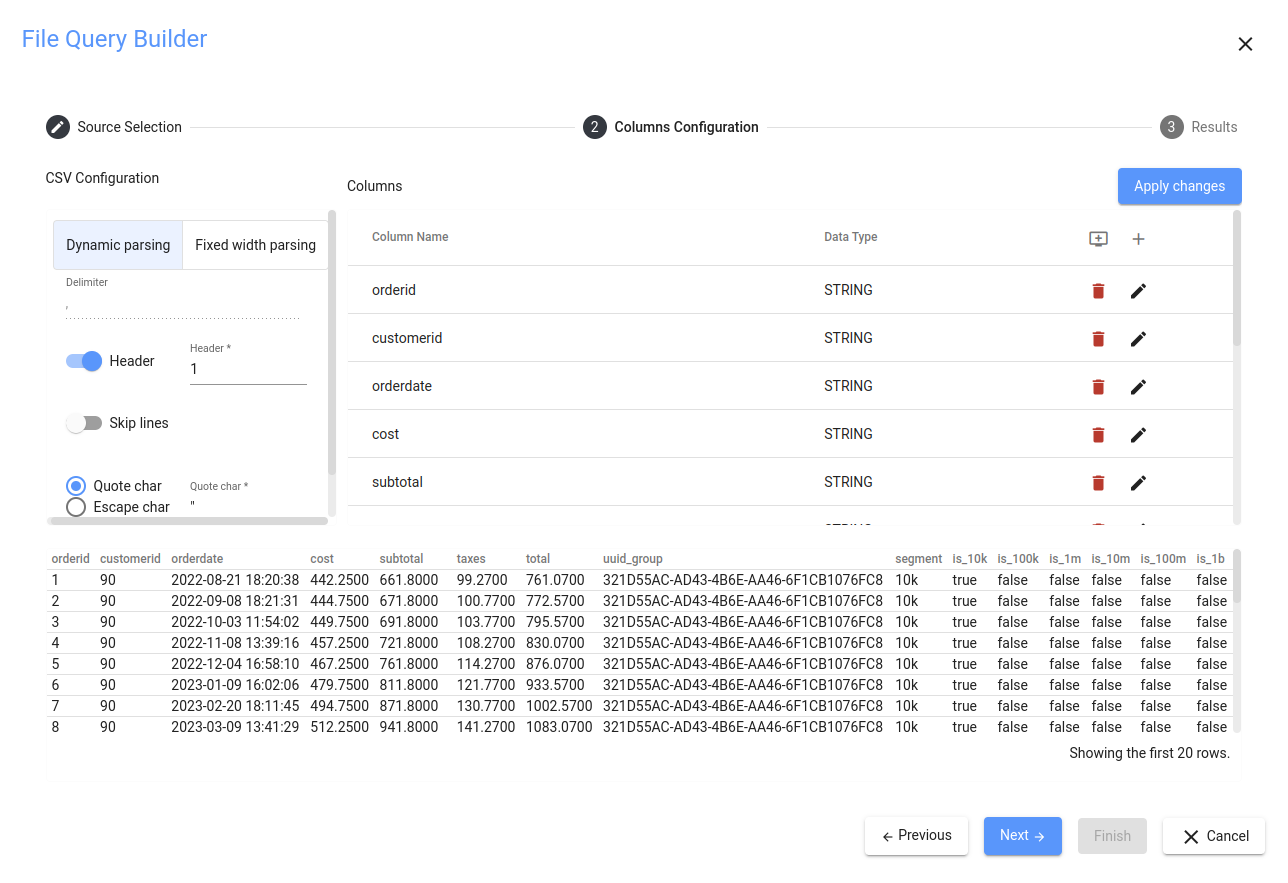Click the plus icon to add column

tap(1138, 239)
